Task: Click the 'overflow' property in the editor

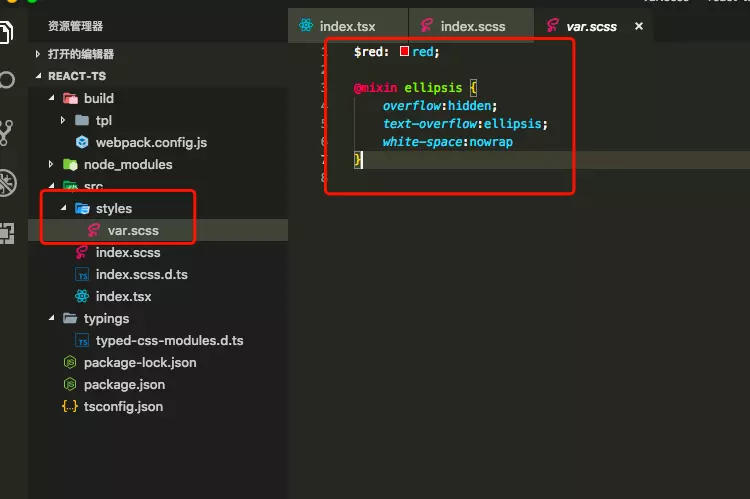Action: 411,106
